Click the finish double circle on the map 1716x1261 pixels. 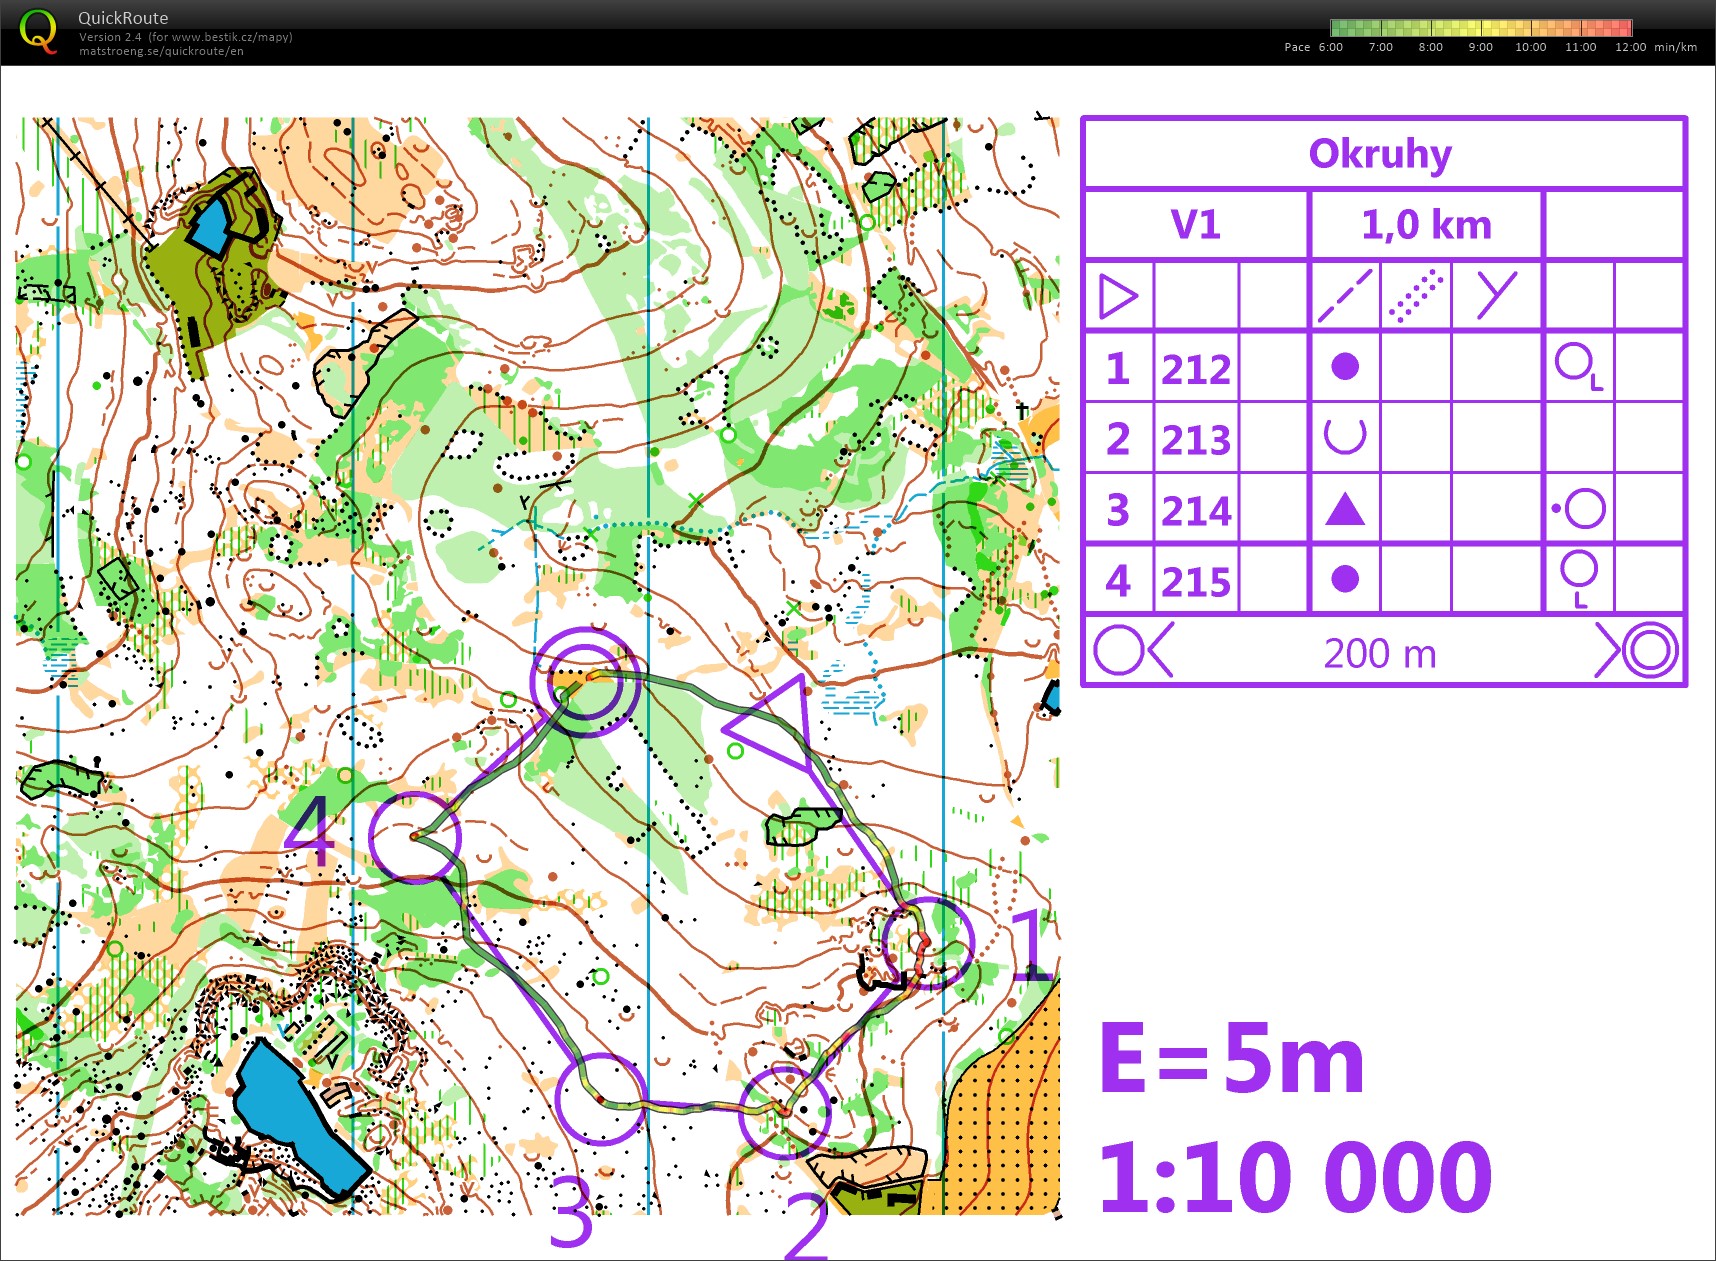(584, 683)
